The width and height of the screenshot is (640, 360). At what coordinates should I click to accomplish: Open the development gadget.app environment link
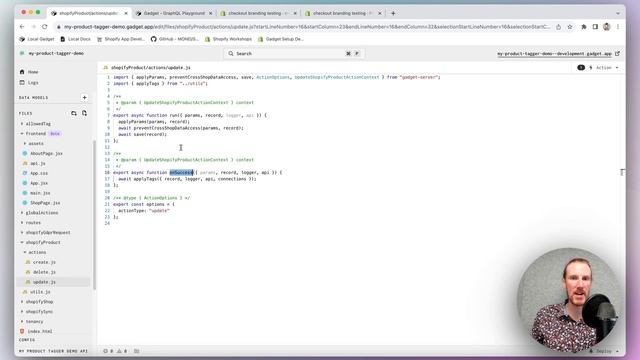tap(558, 53)
